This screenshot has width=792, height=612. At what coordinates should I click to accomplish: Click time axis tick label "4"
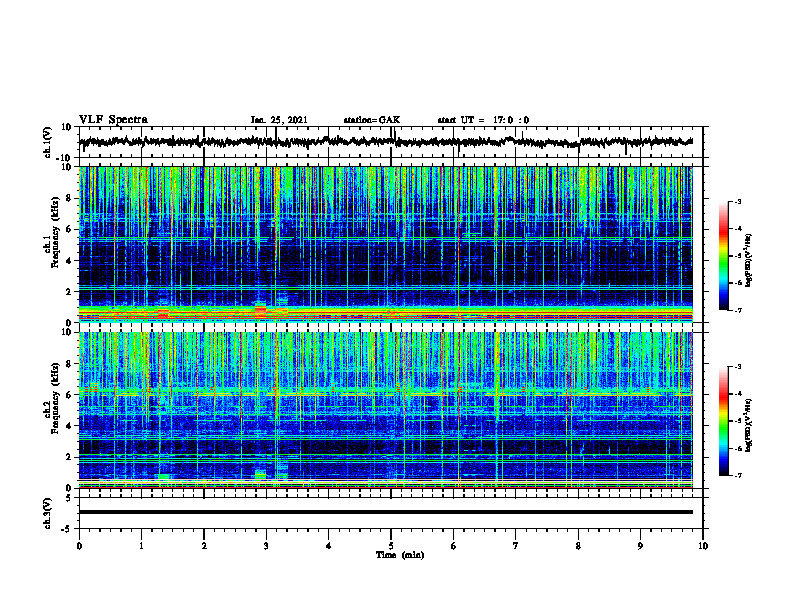(329, 546)
